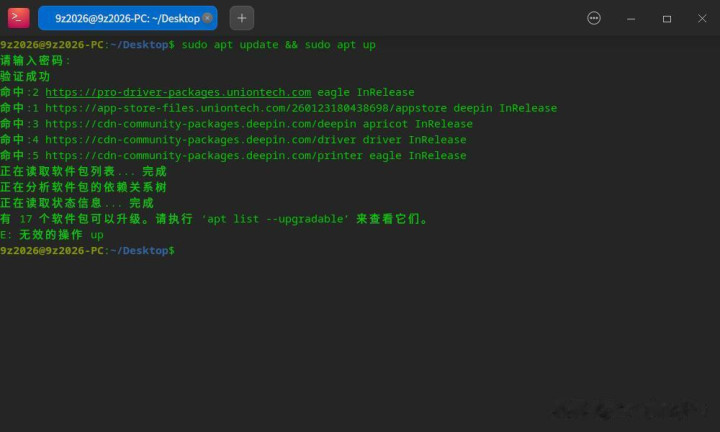Click the command 'sudo apt update && sudo apt up'
The height and width of the screenshot is (432, 720).
coord(279,45)
